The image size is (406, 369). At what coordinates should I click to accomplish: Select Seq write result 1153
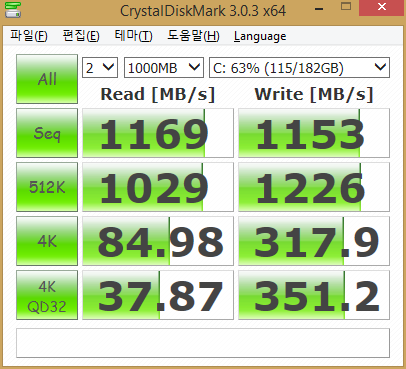314,133
